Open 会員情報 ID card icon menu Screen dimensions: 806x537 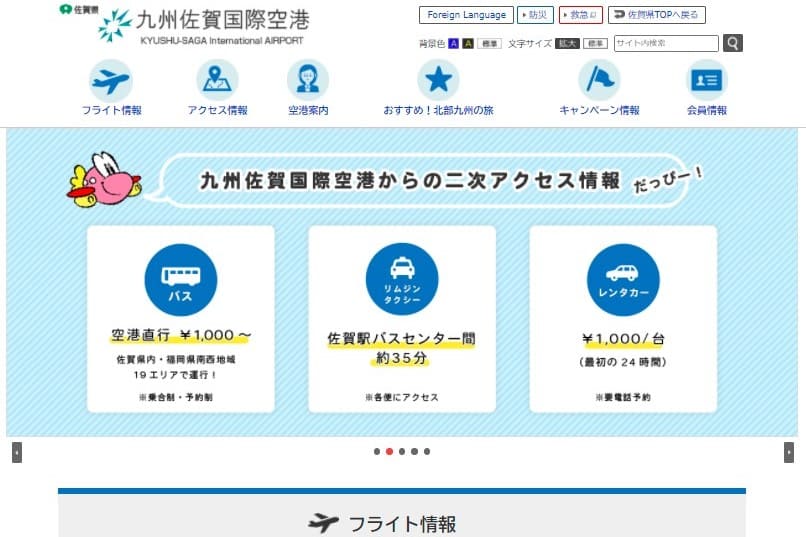707,81
